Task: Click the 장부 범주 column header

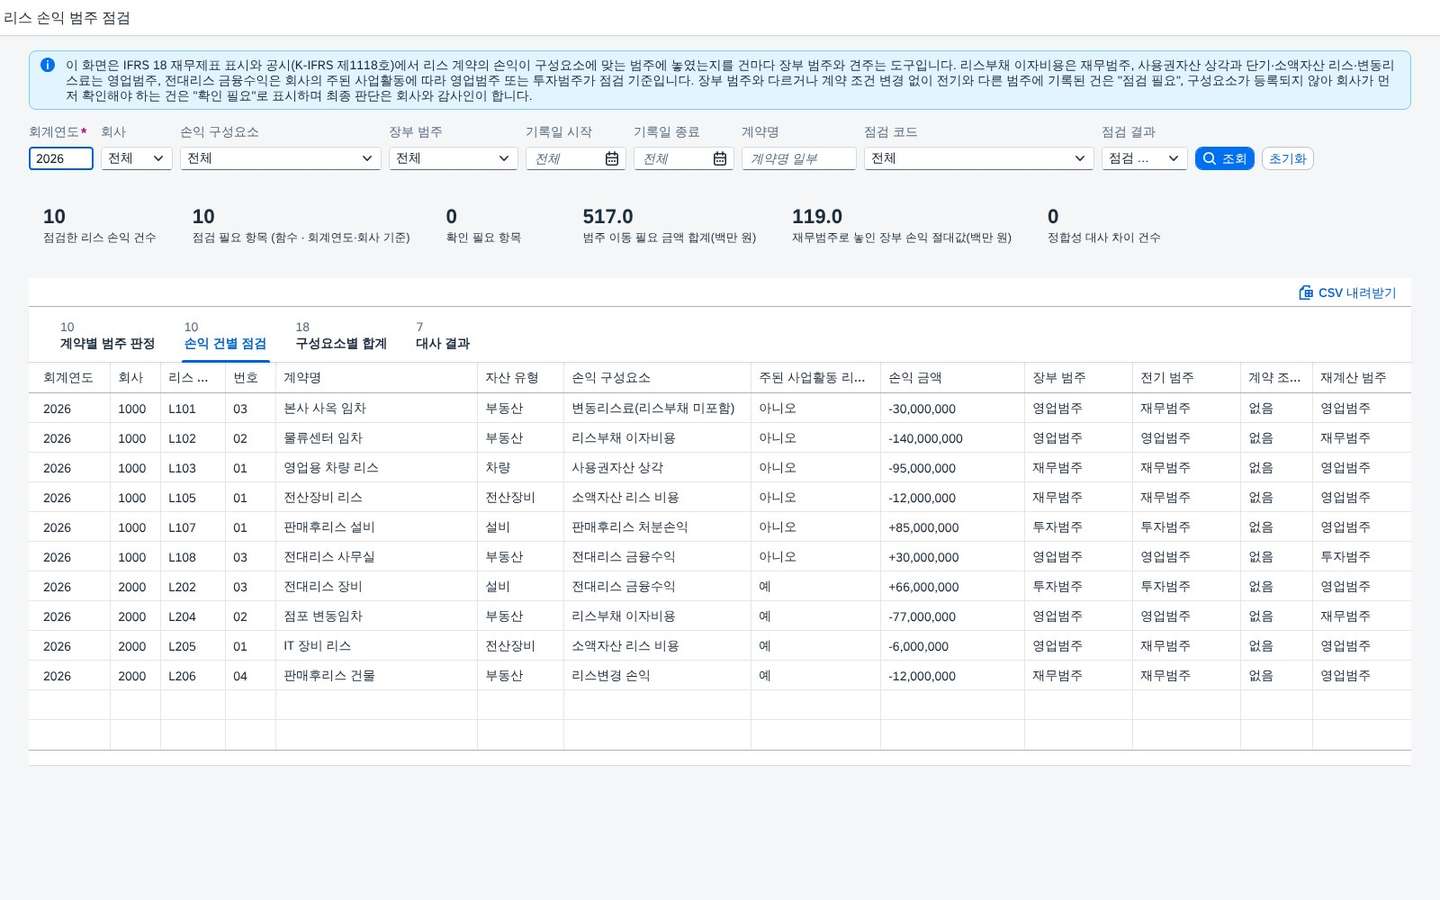Action: [1078, 378]
